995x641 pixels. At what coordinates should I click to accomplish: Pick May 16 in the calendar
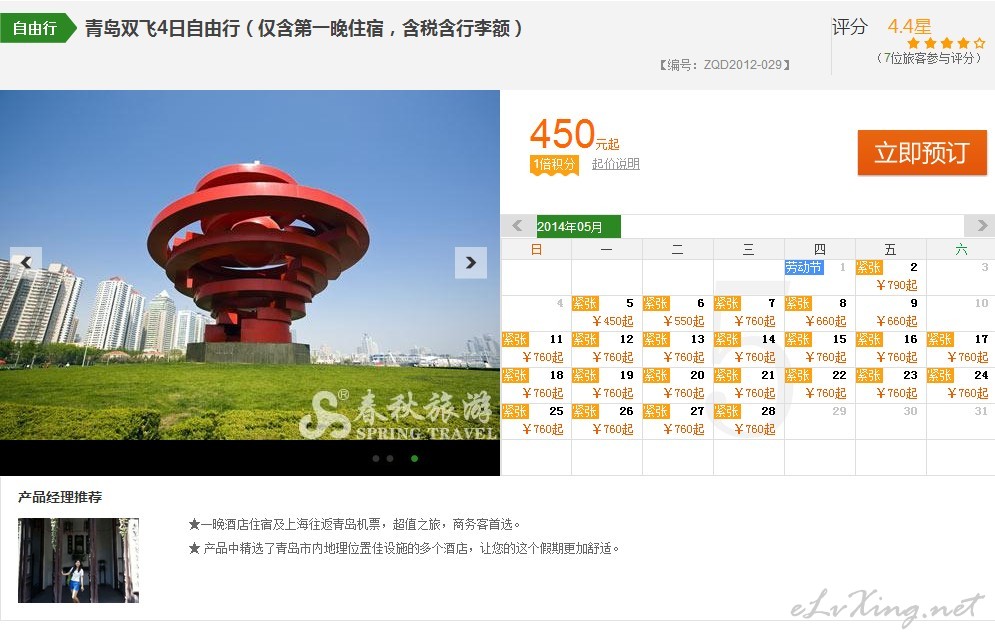(890, 348)
